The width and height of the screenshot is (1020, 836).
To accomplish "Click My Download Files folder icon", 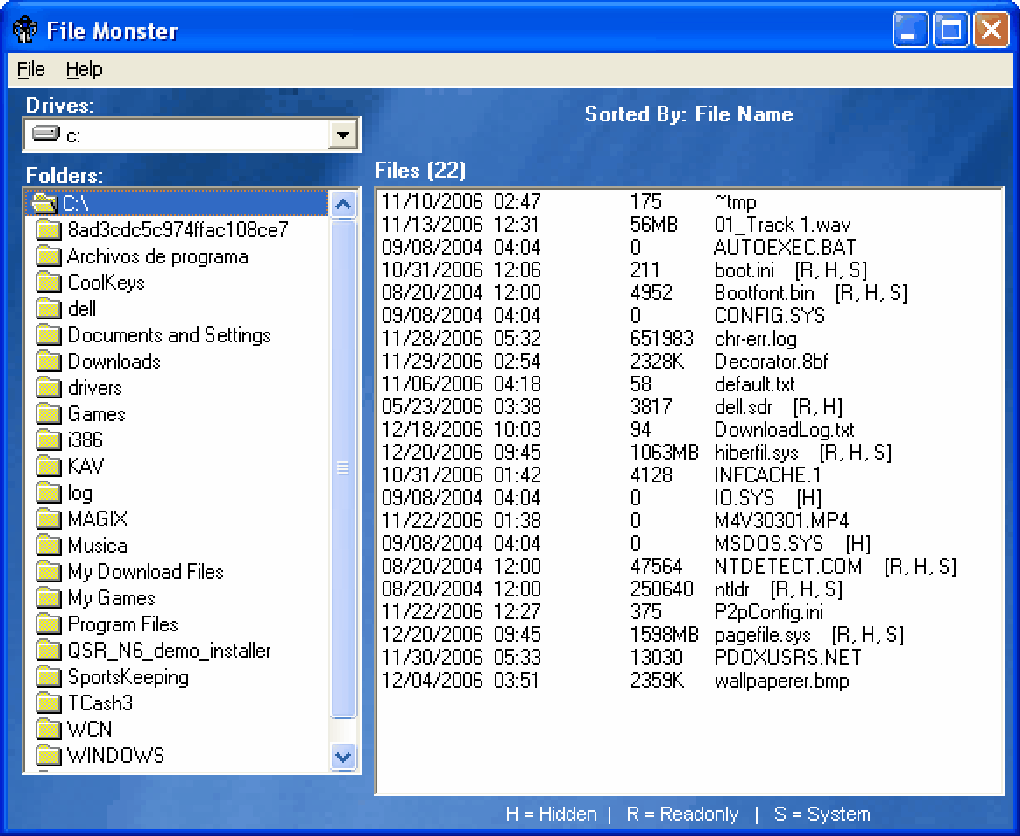I will [x=48, y=571].
